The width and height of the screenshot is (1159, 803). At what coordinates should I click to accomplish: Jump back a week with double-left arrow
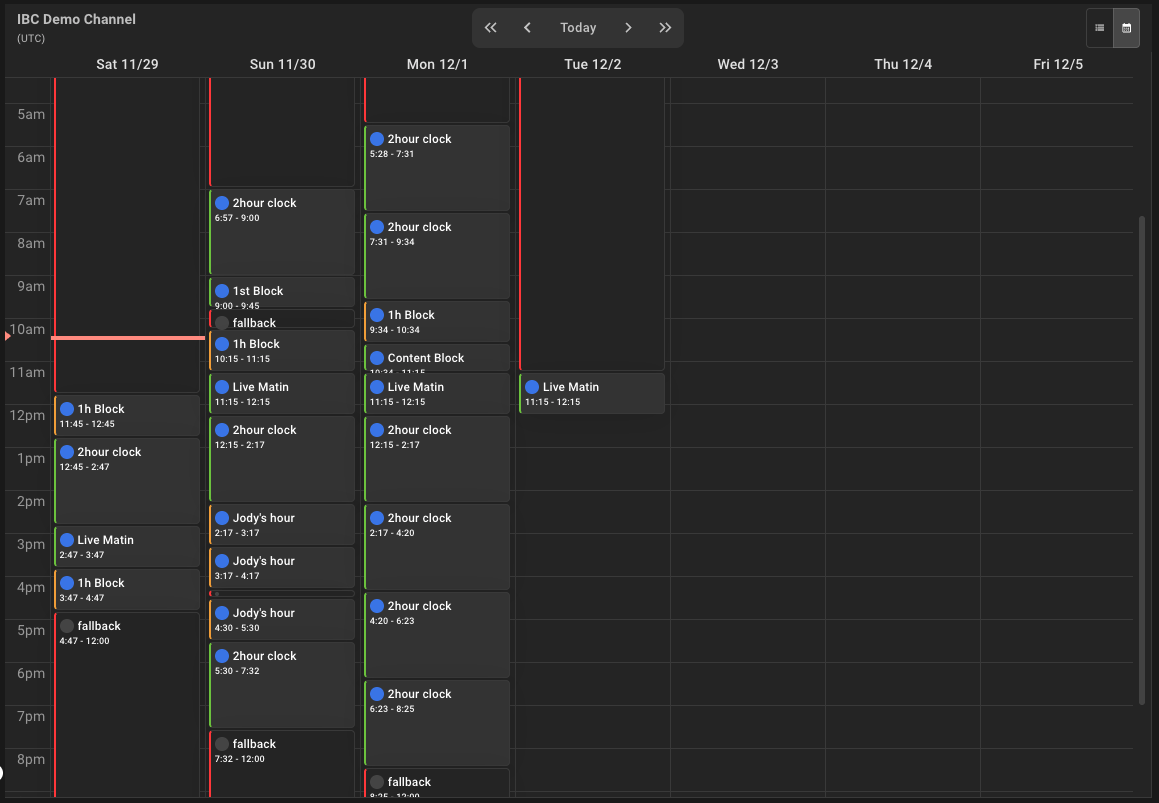(x=490, y=28)
